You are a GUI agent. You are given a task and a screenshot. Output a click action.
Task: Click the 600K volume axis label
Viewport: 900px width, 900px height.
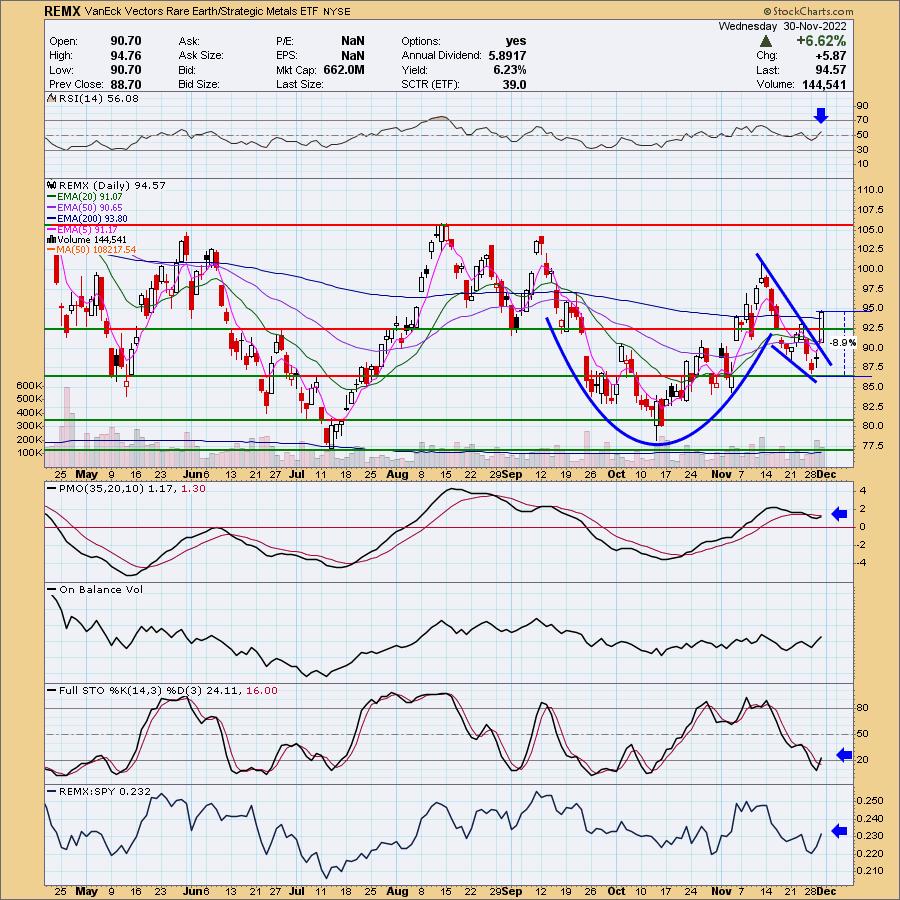30,385
